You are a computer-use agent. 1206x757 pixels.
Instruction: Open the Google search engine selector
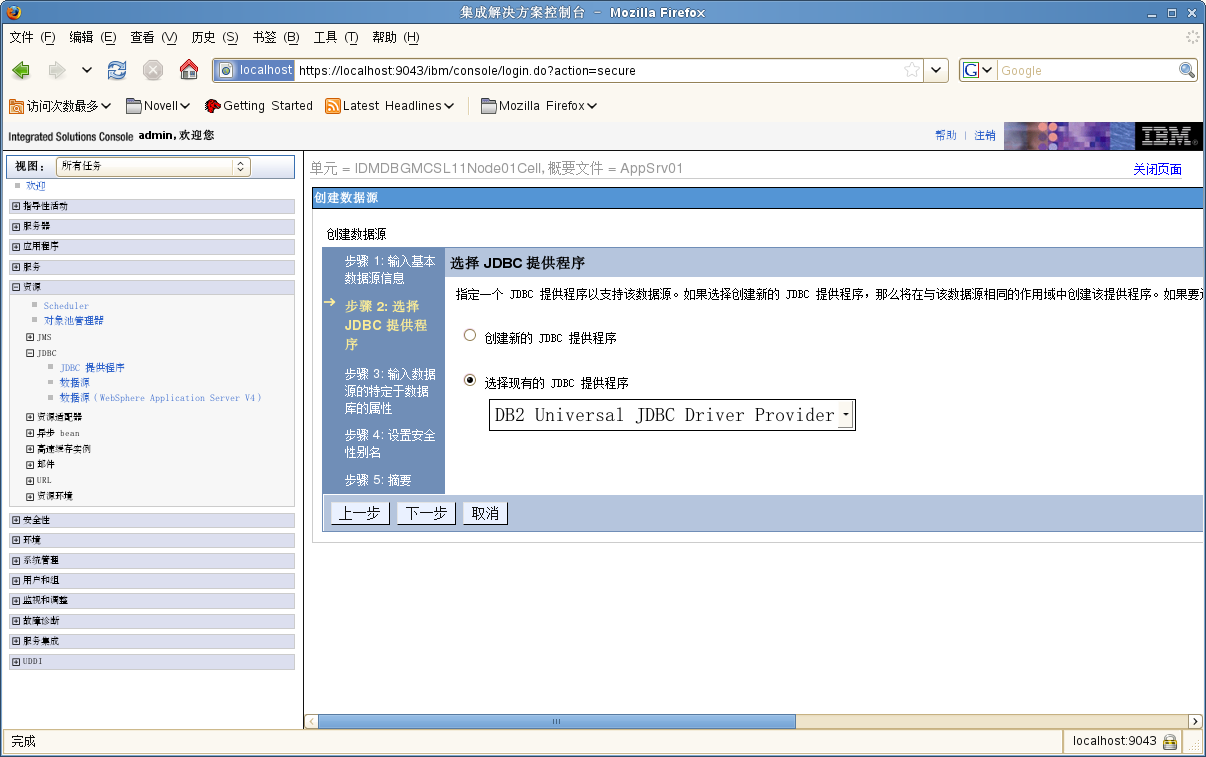coord(978,70)
